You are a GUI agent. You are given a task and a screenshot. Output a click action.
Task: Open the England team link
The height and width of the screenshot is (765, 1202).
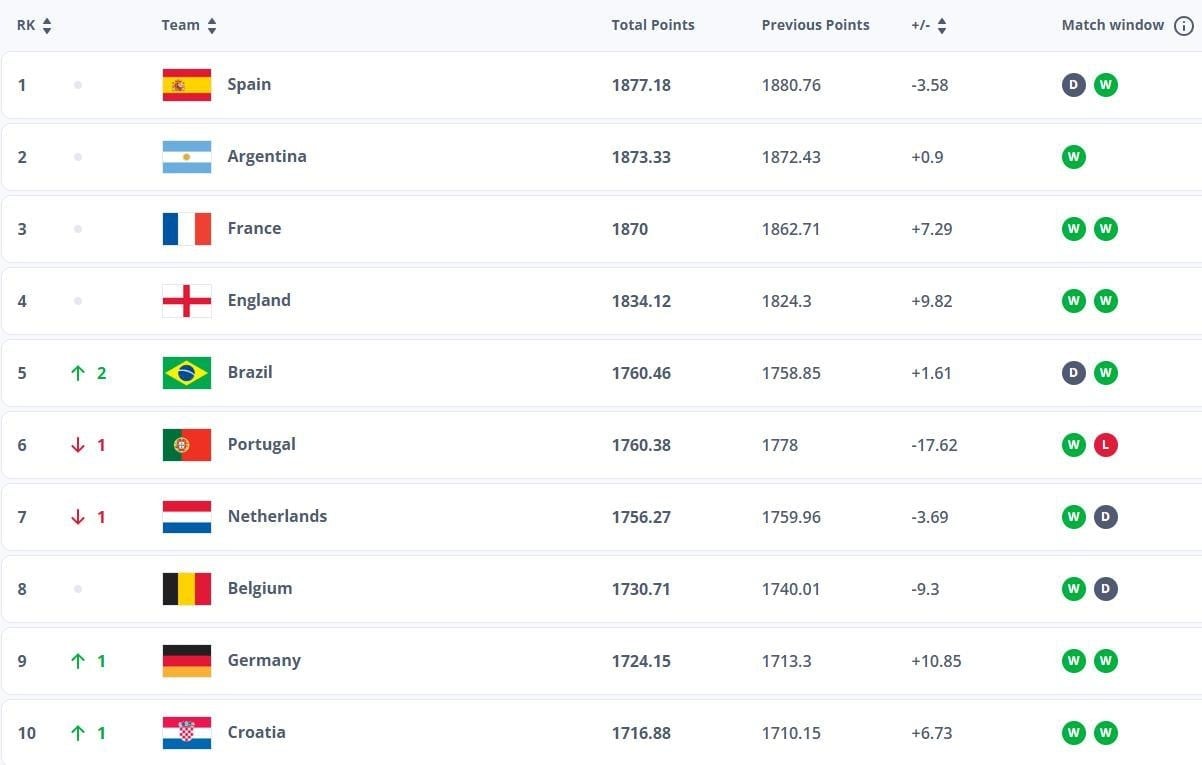[x=259, y=301]
